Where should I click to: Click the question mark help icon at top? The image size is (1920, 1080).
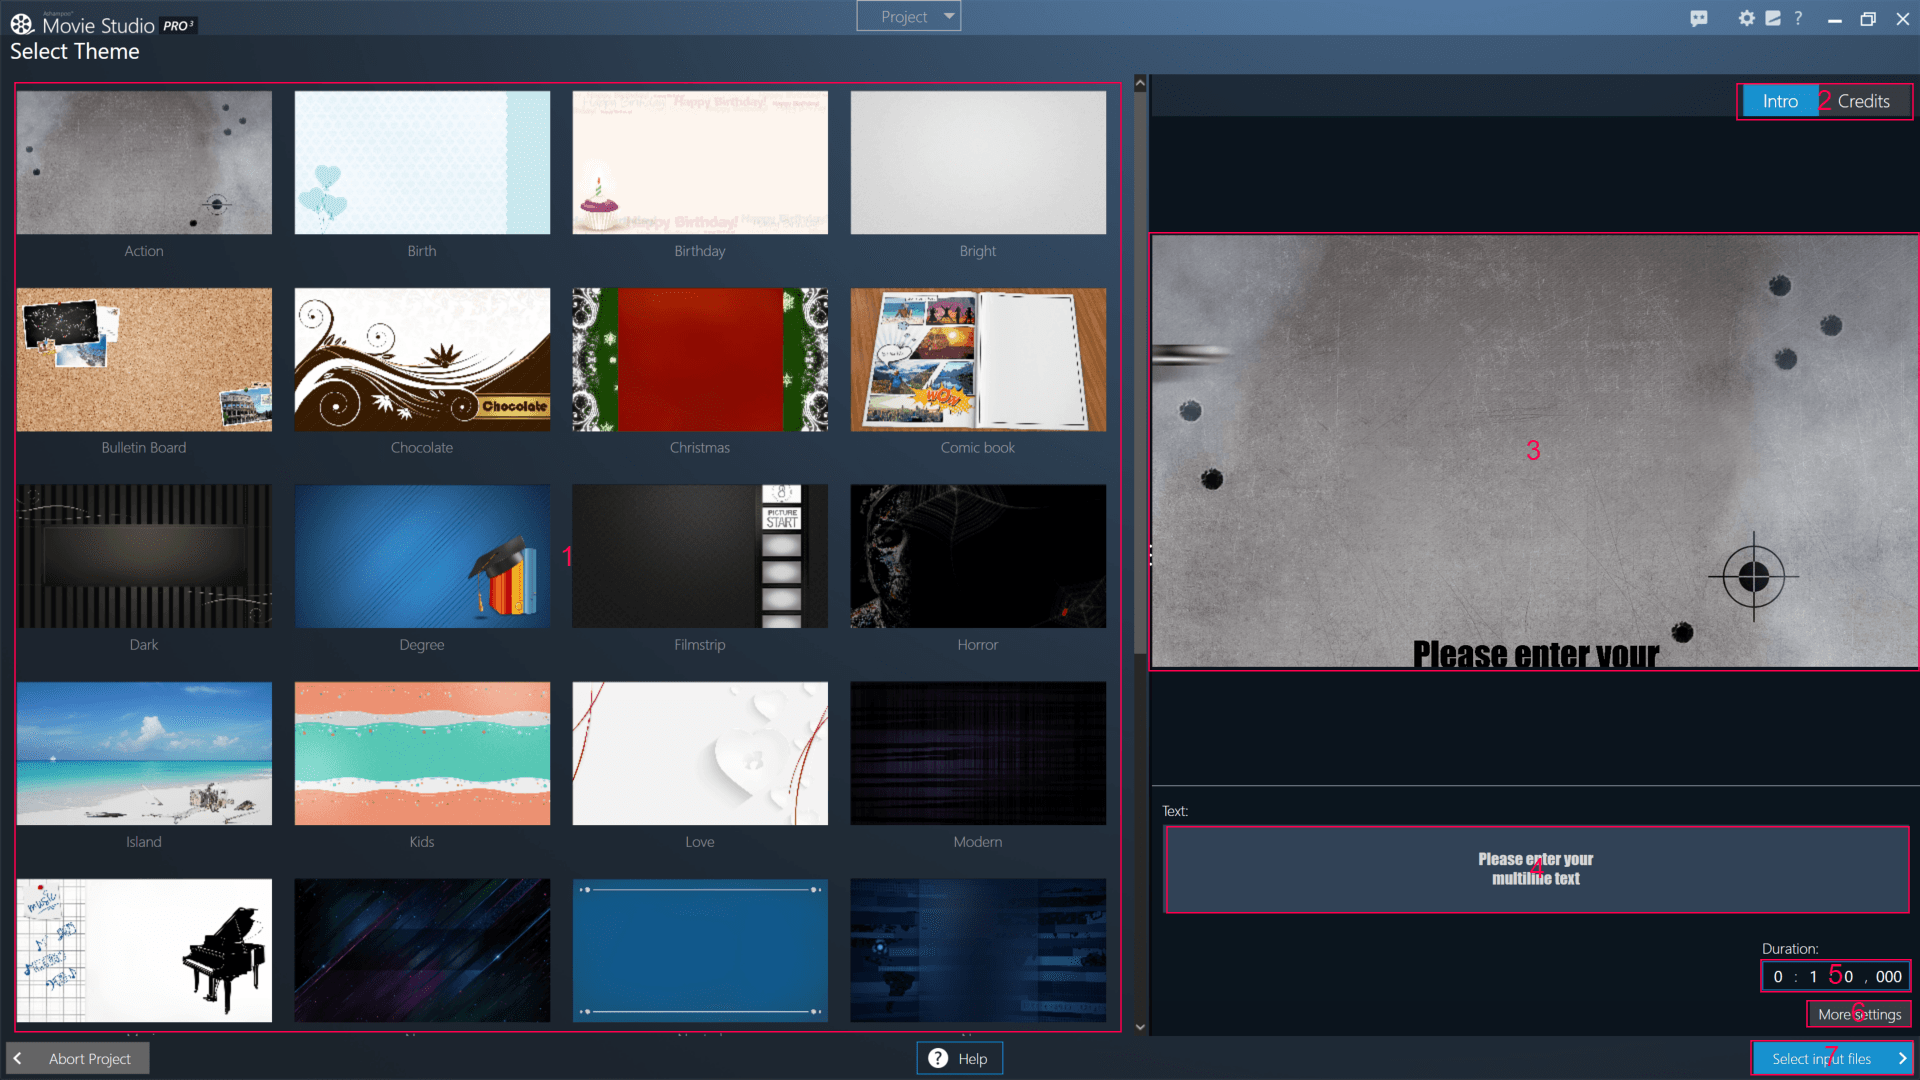[x=1798, y=18]
